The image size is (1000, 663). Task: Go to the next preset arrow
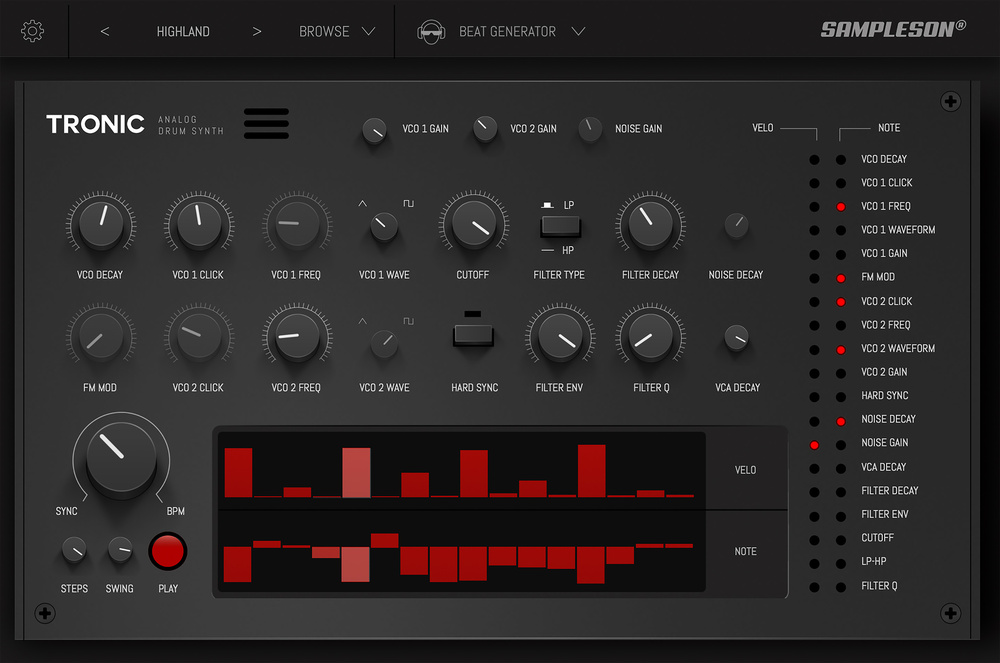tap(256, 31)
